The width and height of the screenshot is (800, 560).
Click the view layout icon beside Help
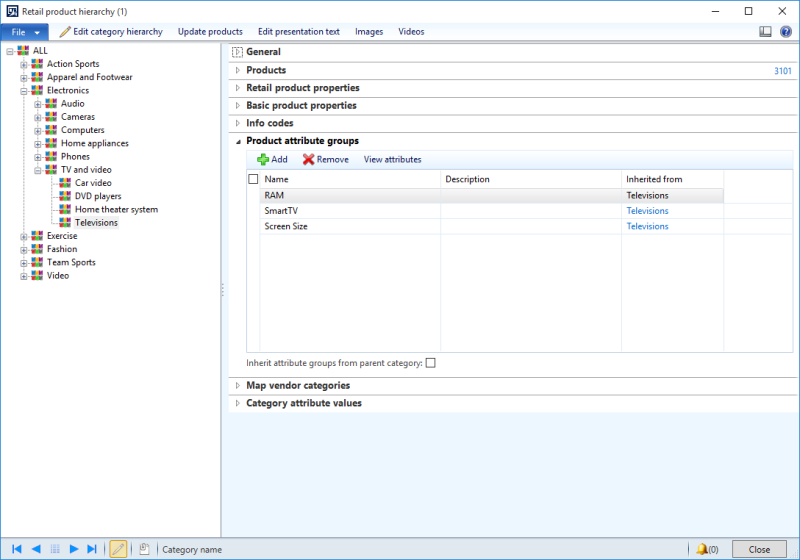pyautogui.click(x=765, y=31)
